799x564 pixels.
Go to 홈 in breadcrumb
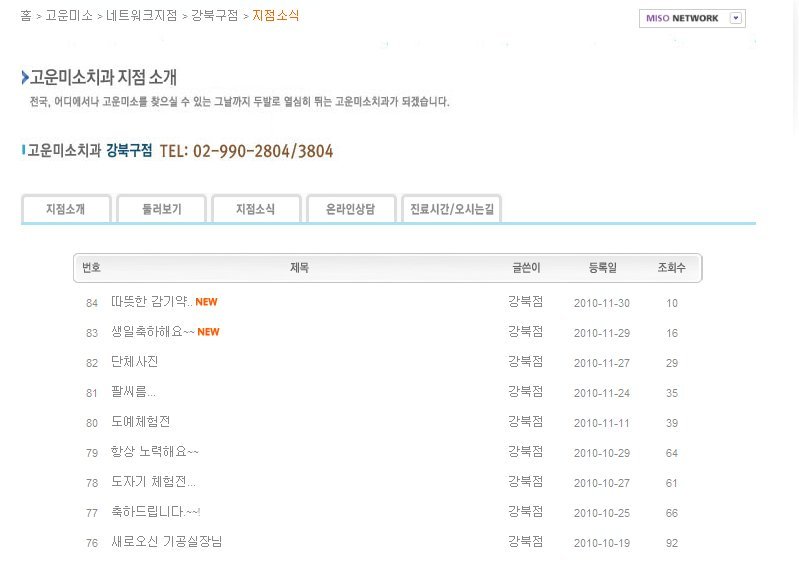(x=26, y=16)
